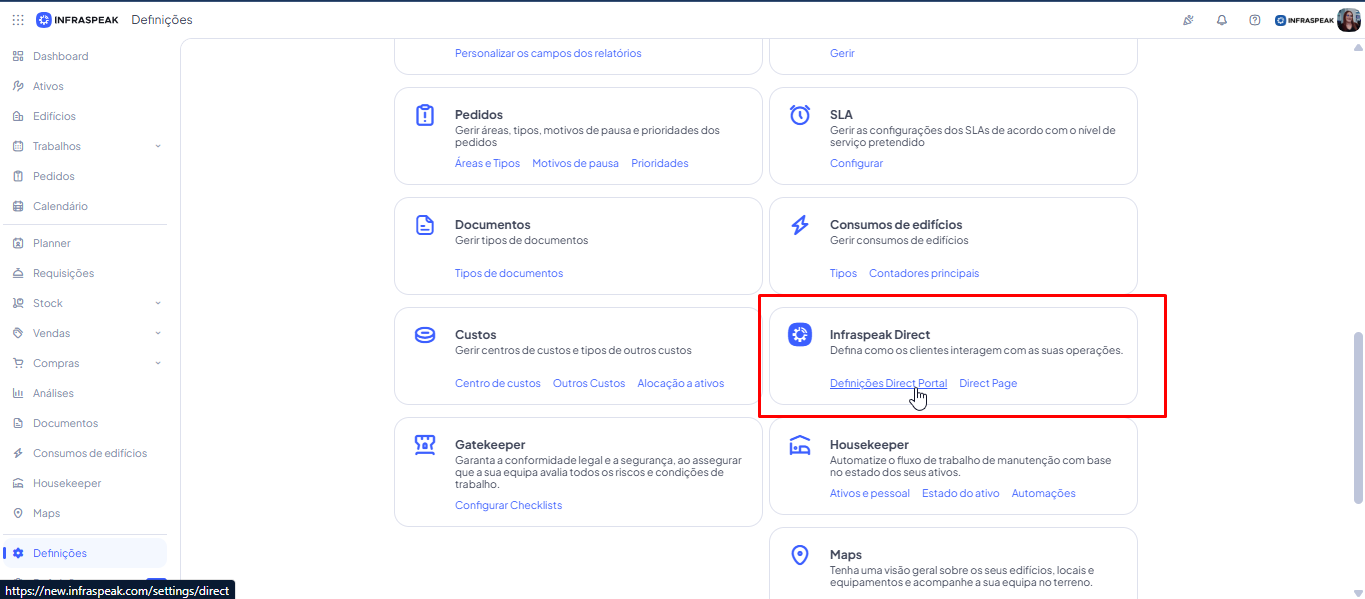Click Configurar under SLA

tap(856, 163)
